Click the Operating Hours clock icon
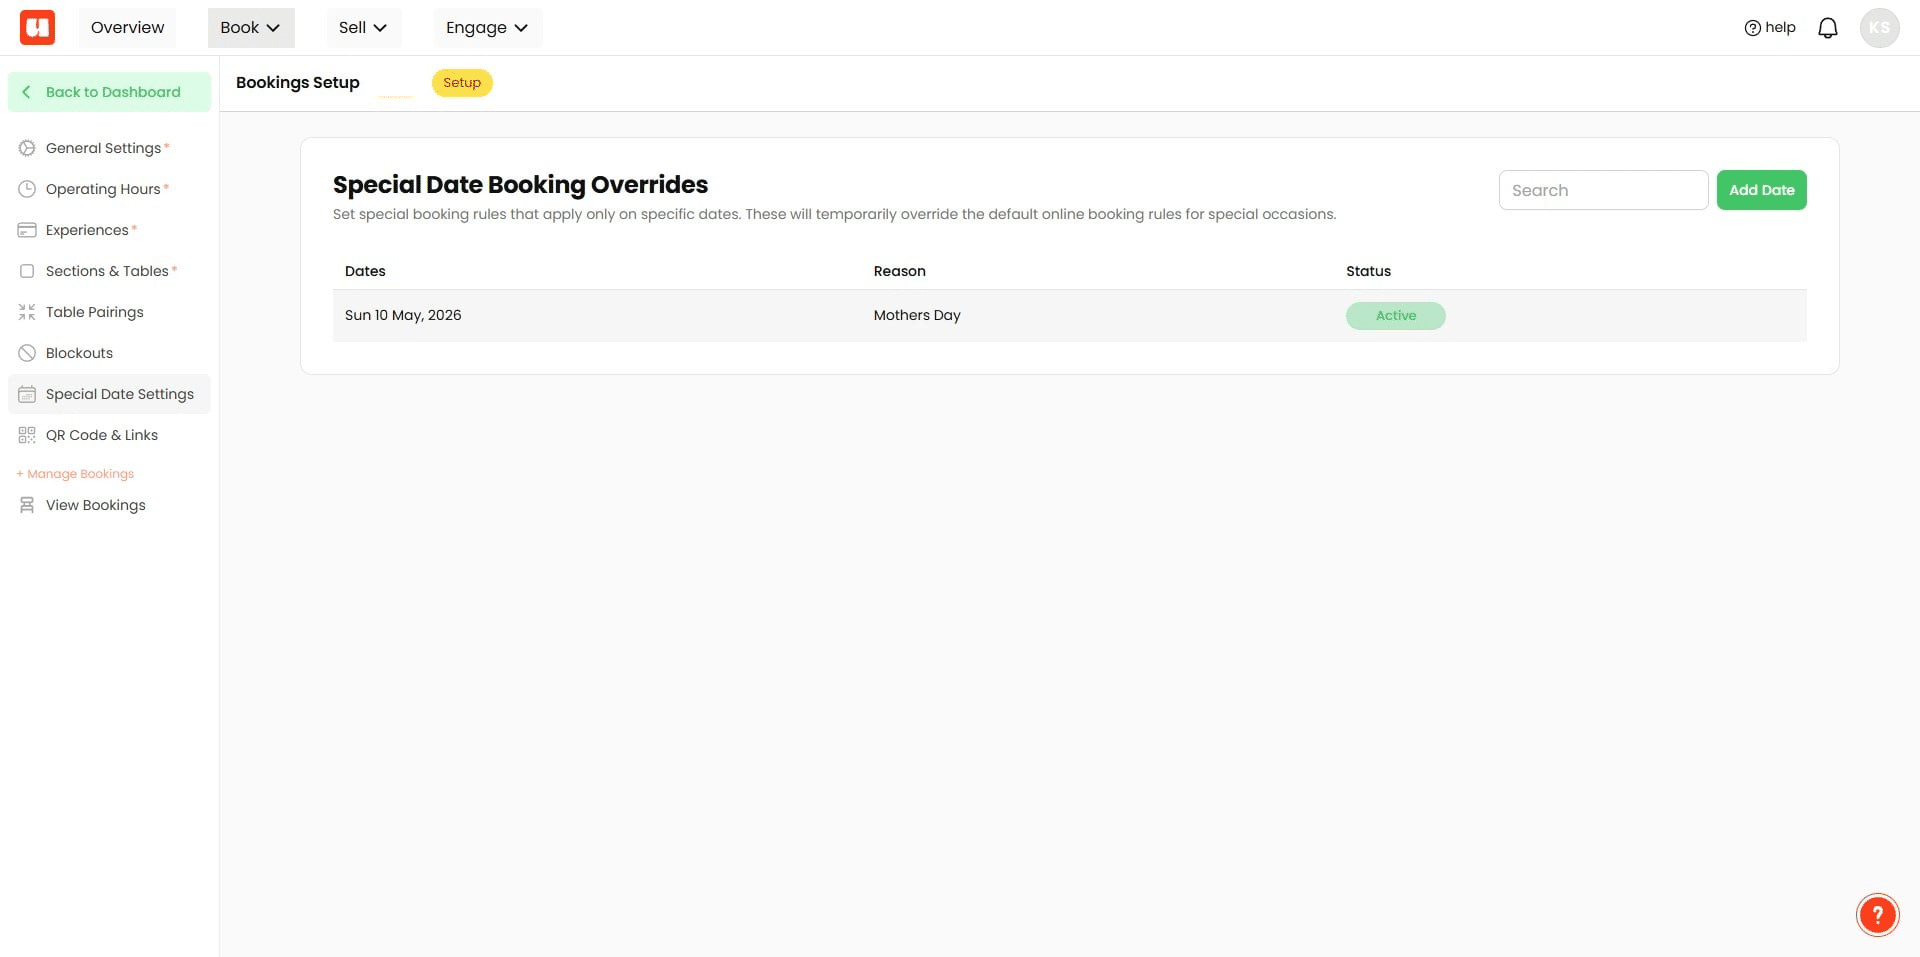The width and height of the screenshot is (1920, 957). [x=27, y=189]
